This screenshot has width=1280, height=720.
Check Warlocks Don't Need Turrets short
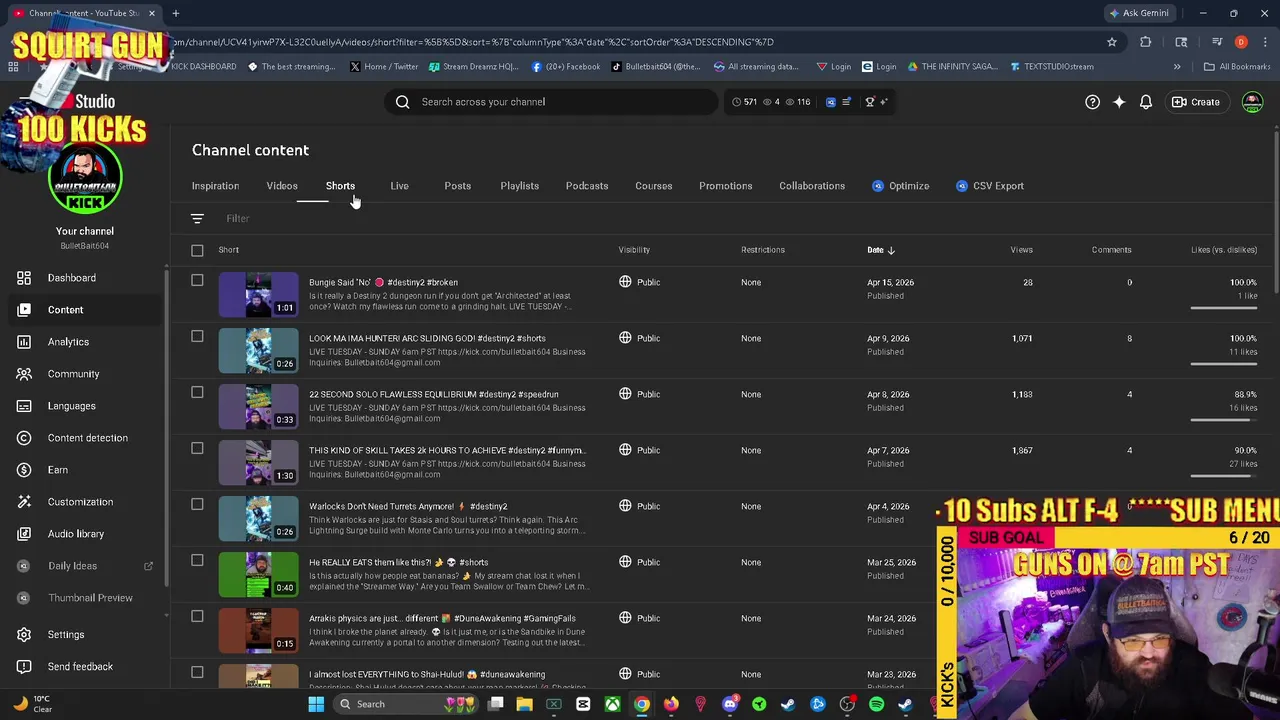pos(197,505)
